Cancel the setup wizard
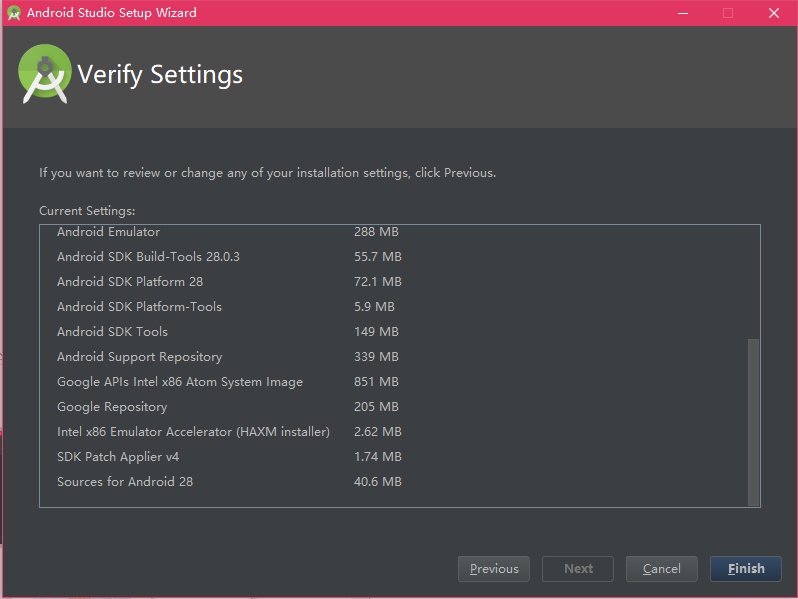Screen dimensions: 798x599 click(x=662, y=568)
